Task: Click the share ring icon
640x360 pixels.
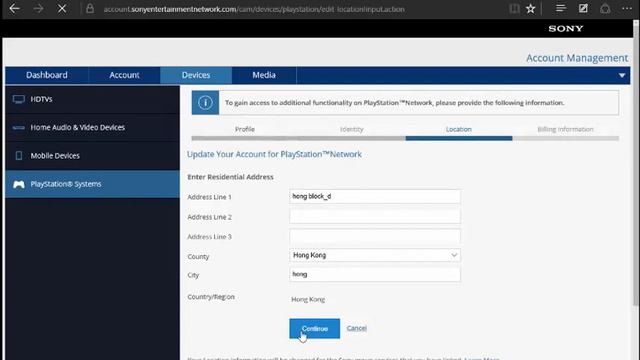Action: point(605,9)
